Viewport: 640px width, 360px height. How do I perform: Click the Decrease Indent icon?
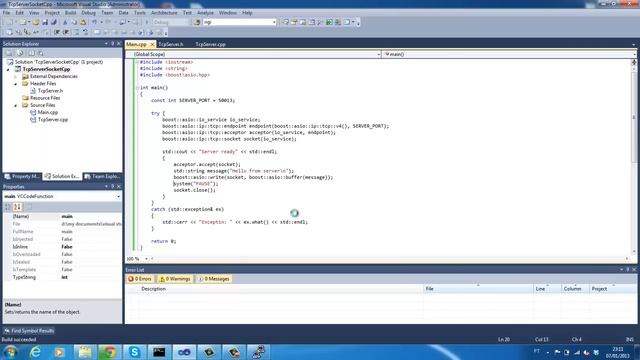[57, 32]
